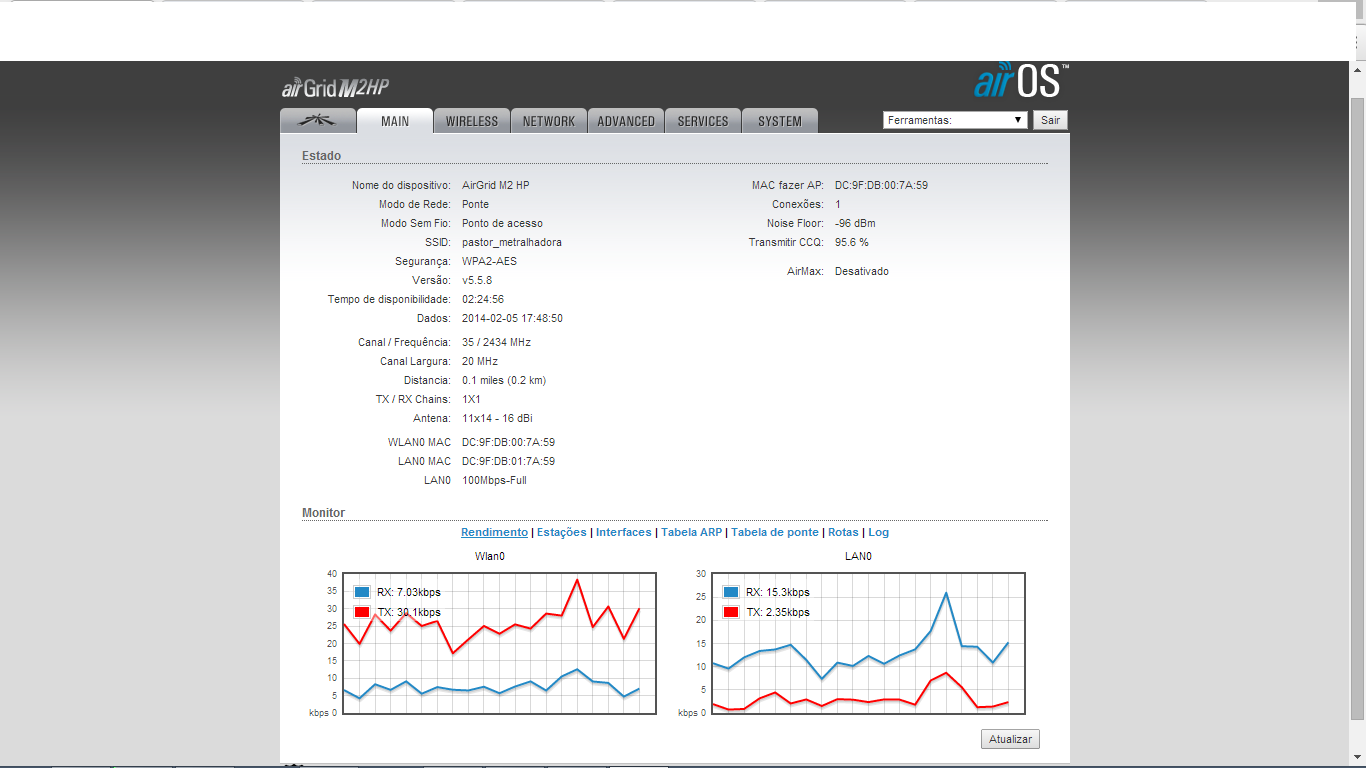Click the Sair button
Viewport: 1366px width, 768px height.
[1050, 120]
